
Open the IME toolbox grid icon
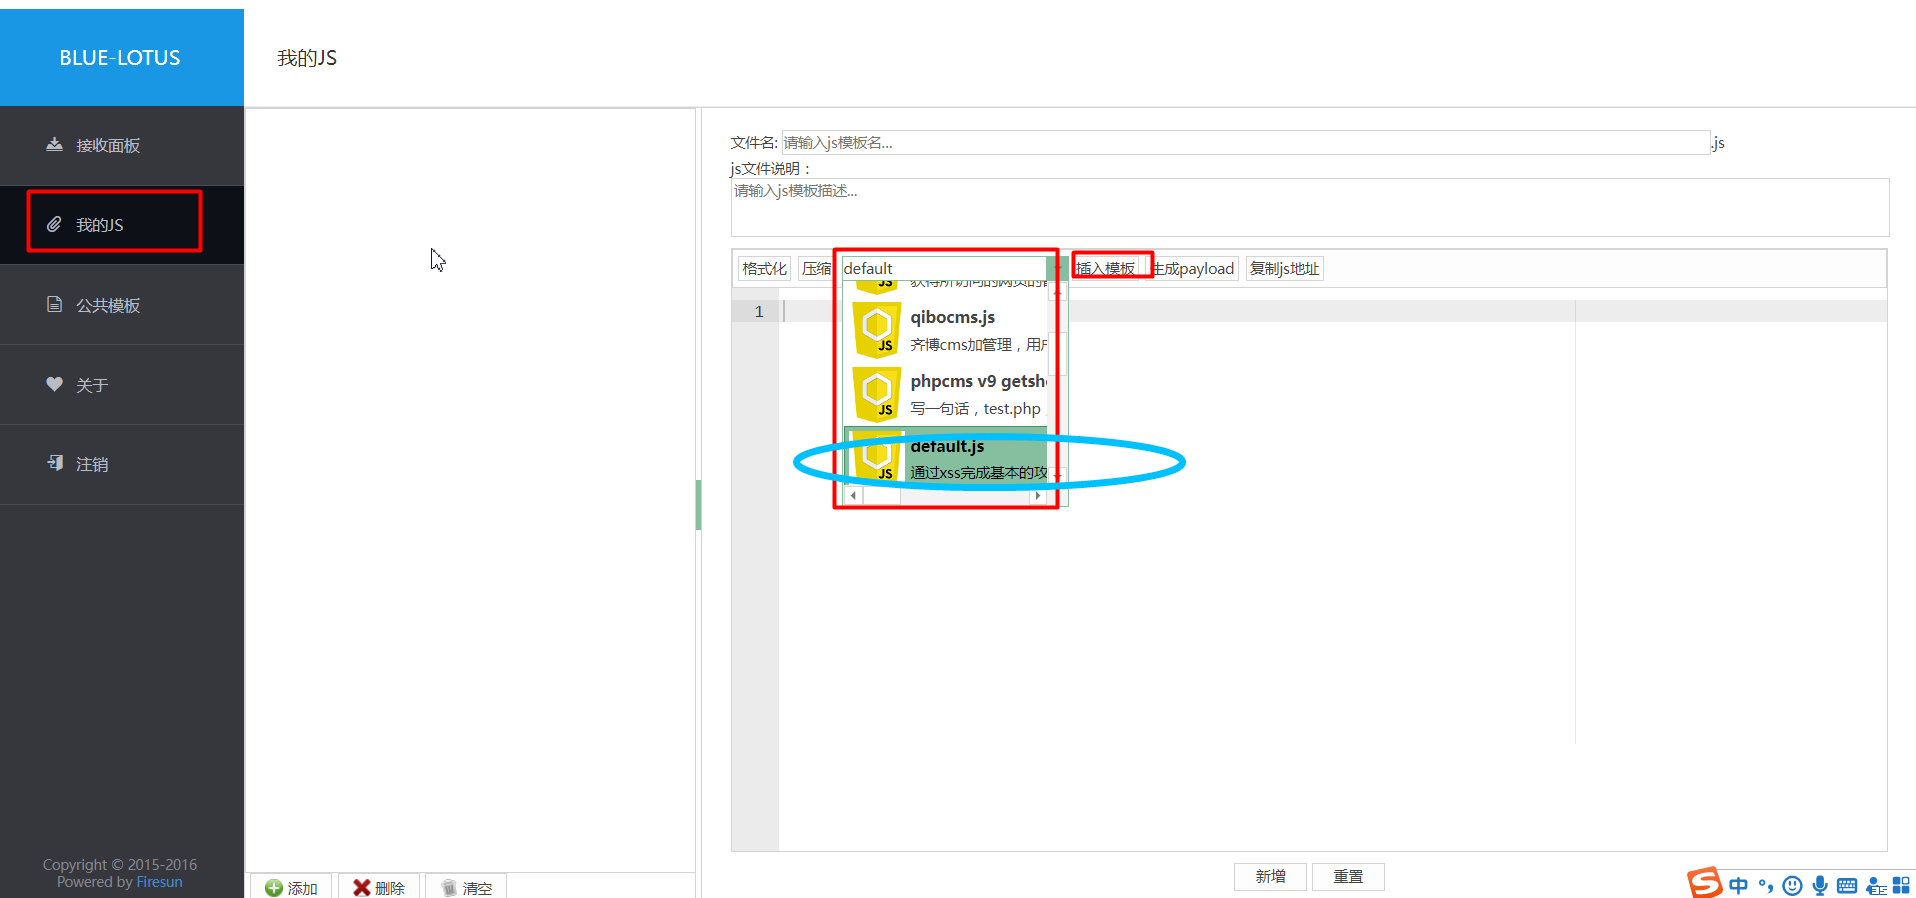coord(1901,885)
